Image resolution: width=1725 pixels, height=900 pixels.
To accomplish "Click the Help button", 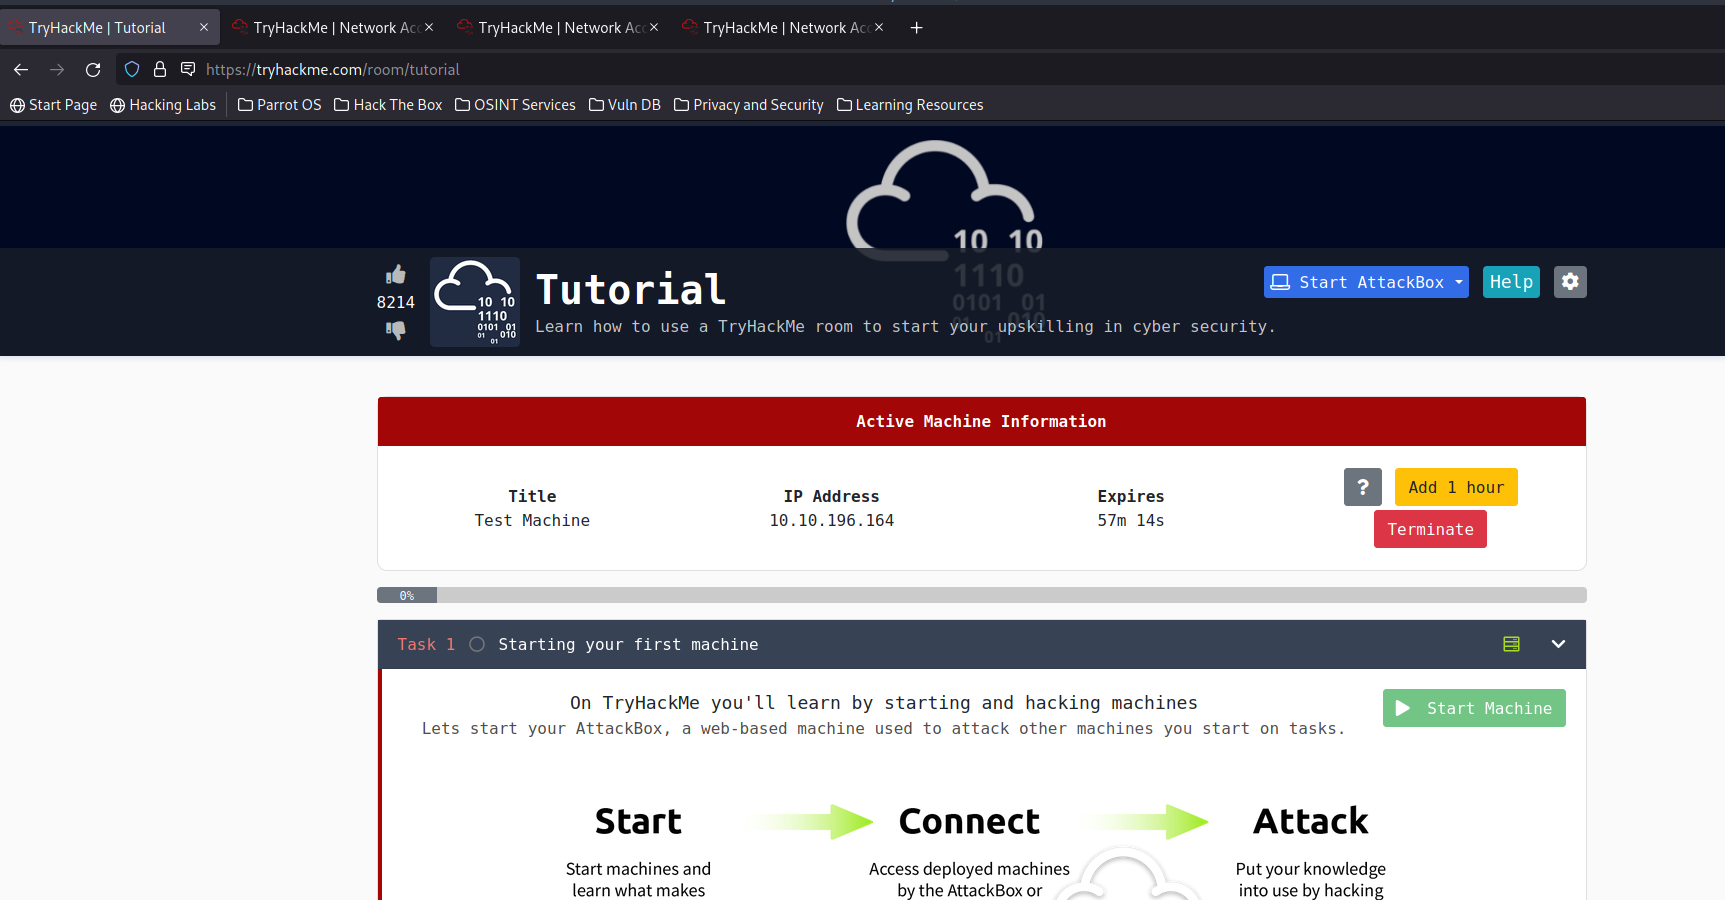I will point(1511,282).
